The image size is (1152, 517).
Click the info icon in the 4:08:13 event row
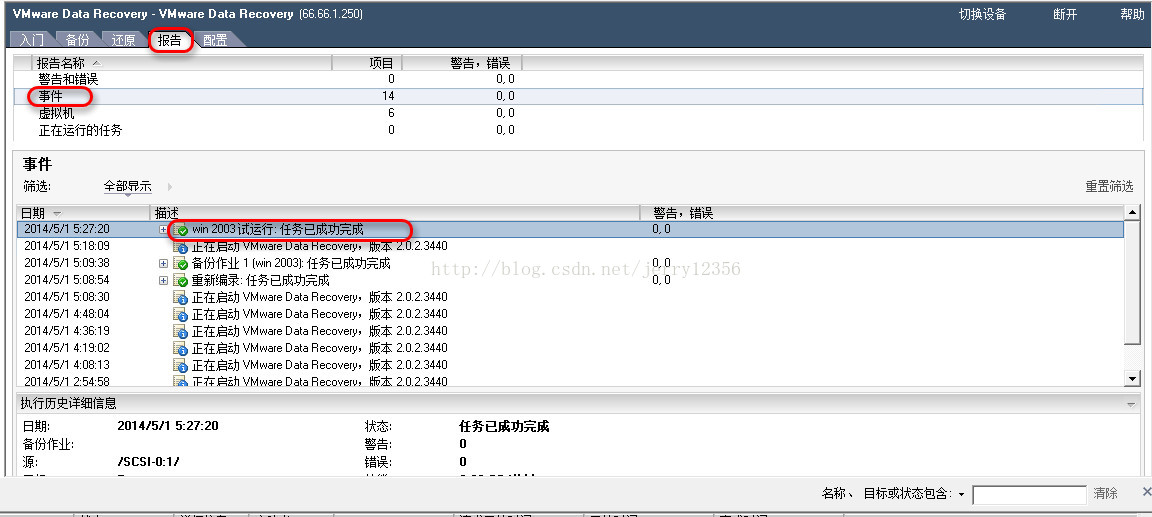point(181,365)
